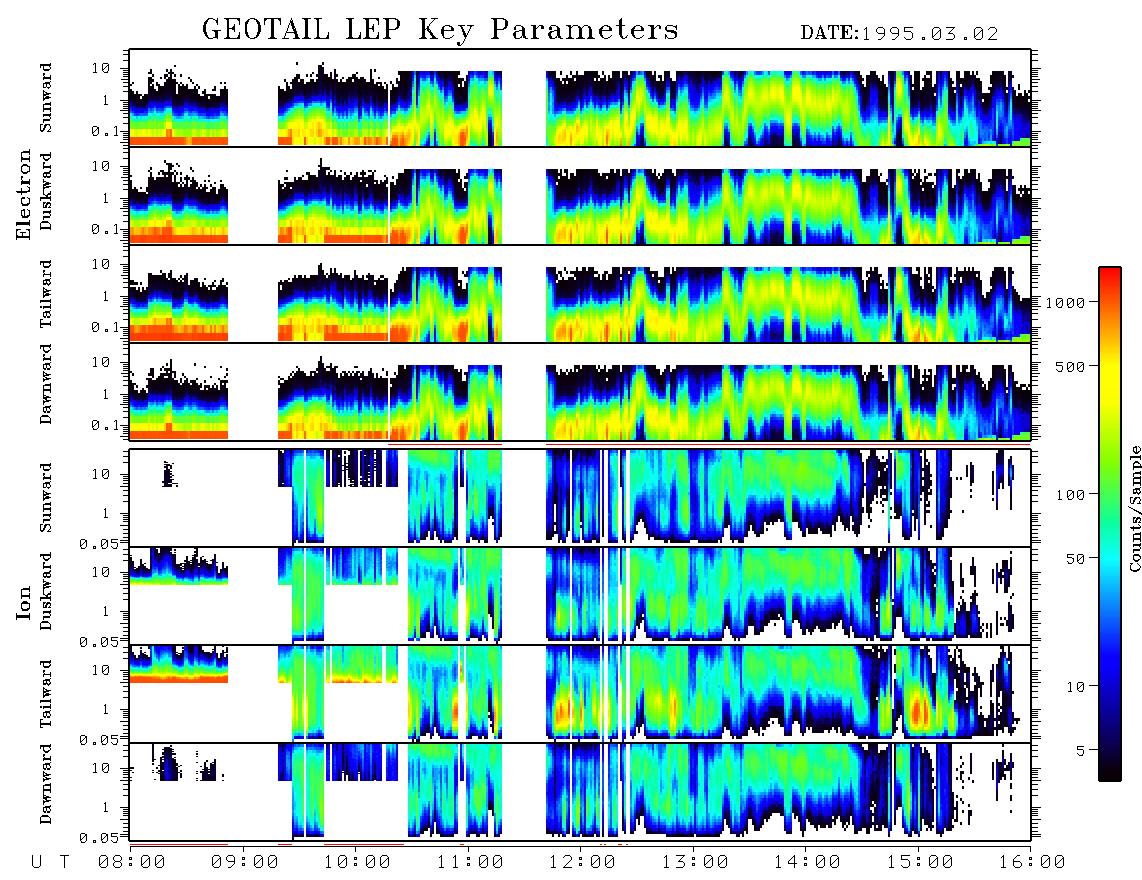Click the time tick label '11:00'
The height and width of the screenshot is (880, 1142).
pos(470,862)
